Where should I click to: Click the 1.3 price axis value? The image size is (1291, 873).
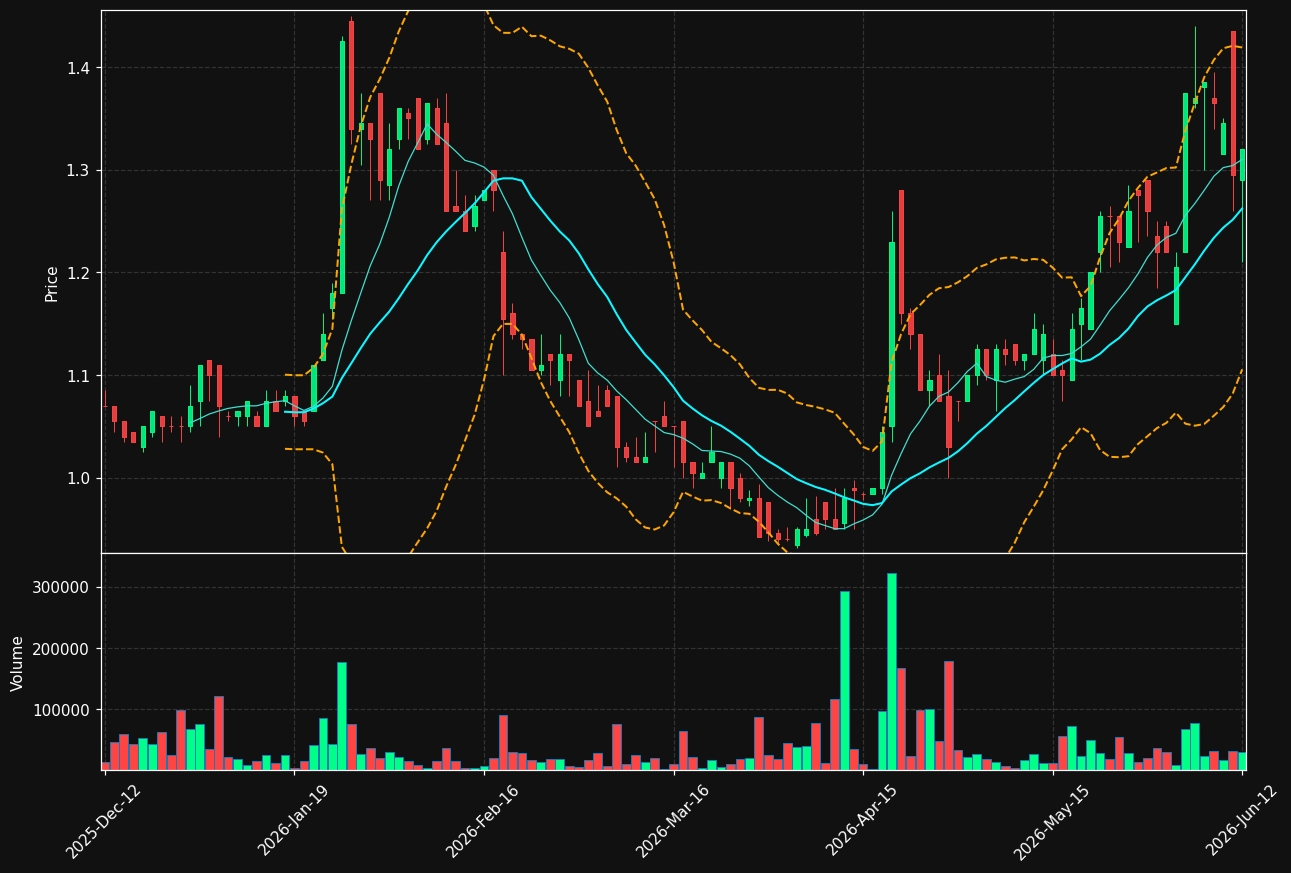coord(78,170)
